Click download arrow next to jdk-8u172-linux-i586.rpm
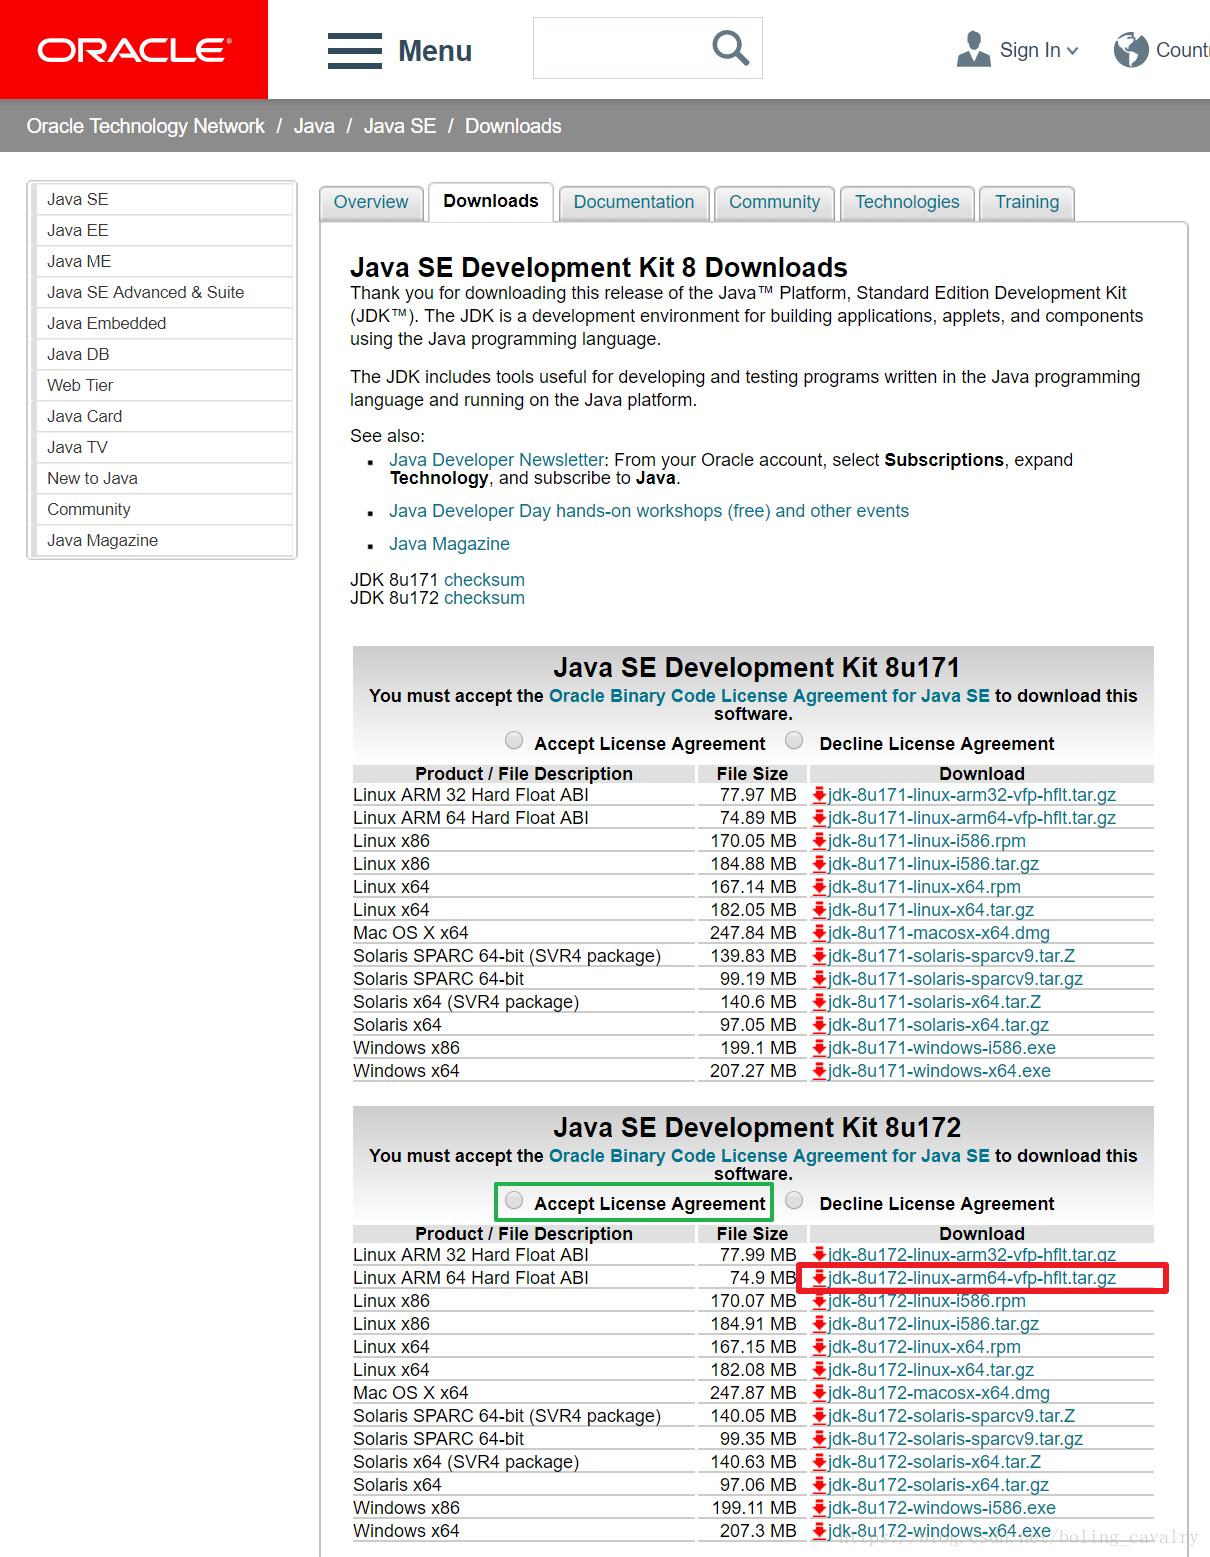The width and height of the screenshot is (1210, 1557). pos(818,1300)
